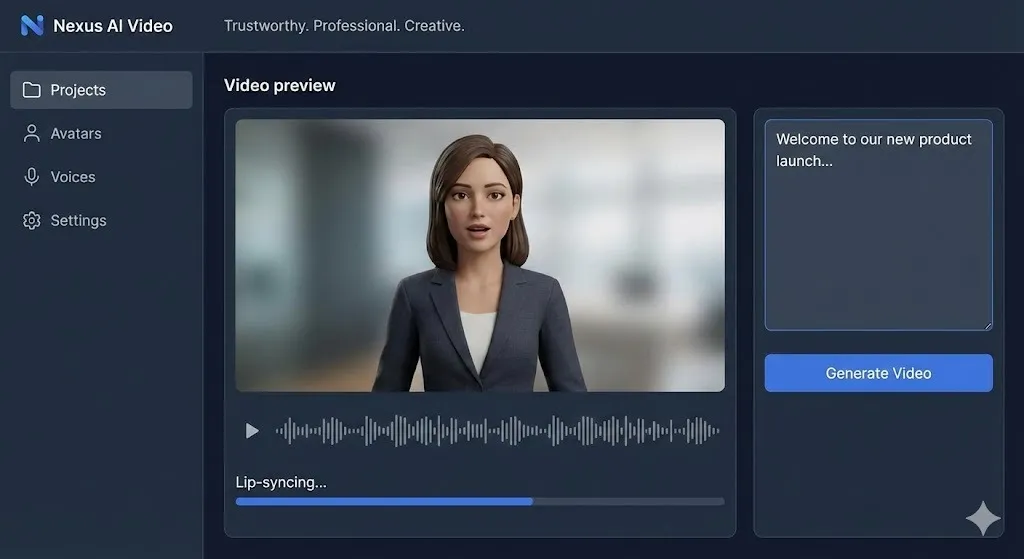Open the Settings section
Screen dimensions: 1024x559
101,220
